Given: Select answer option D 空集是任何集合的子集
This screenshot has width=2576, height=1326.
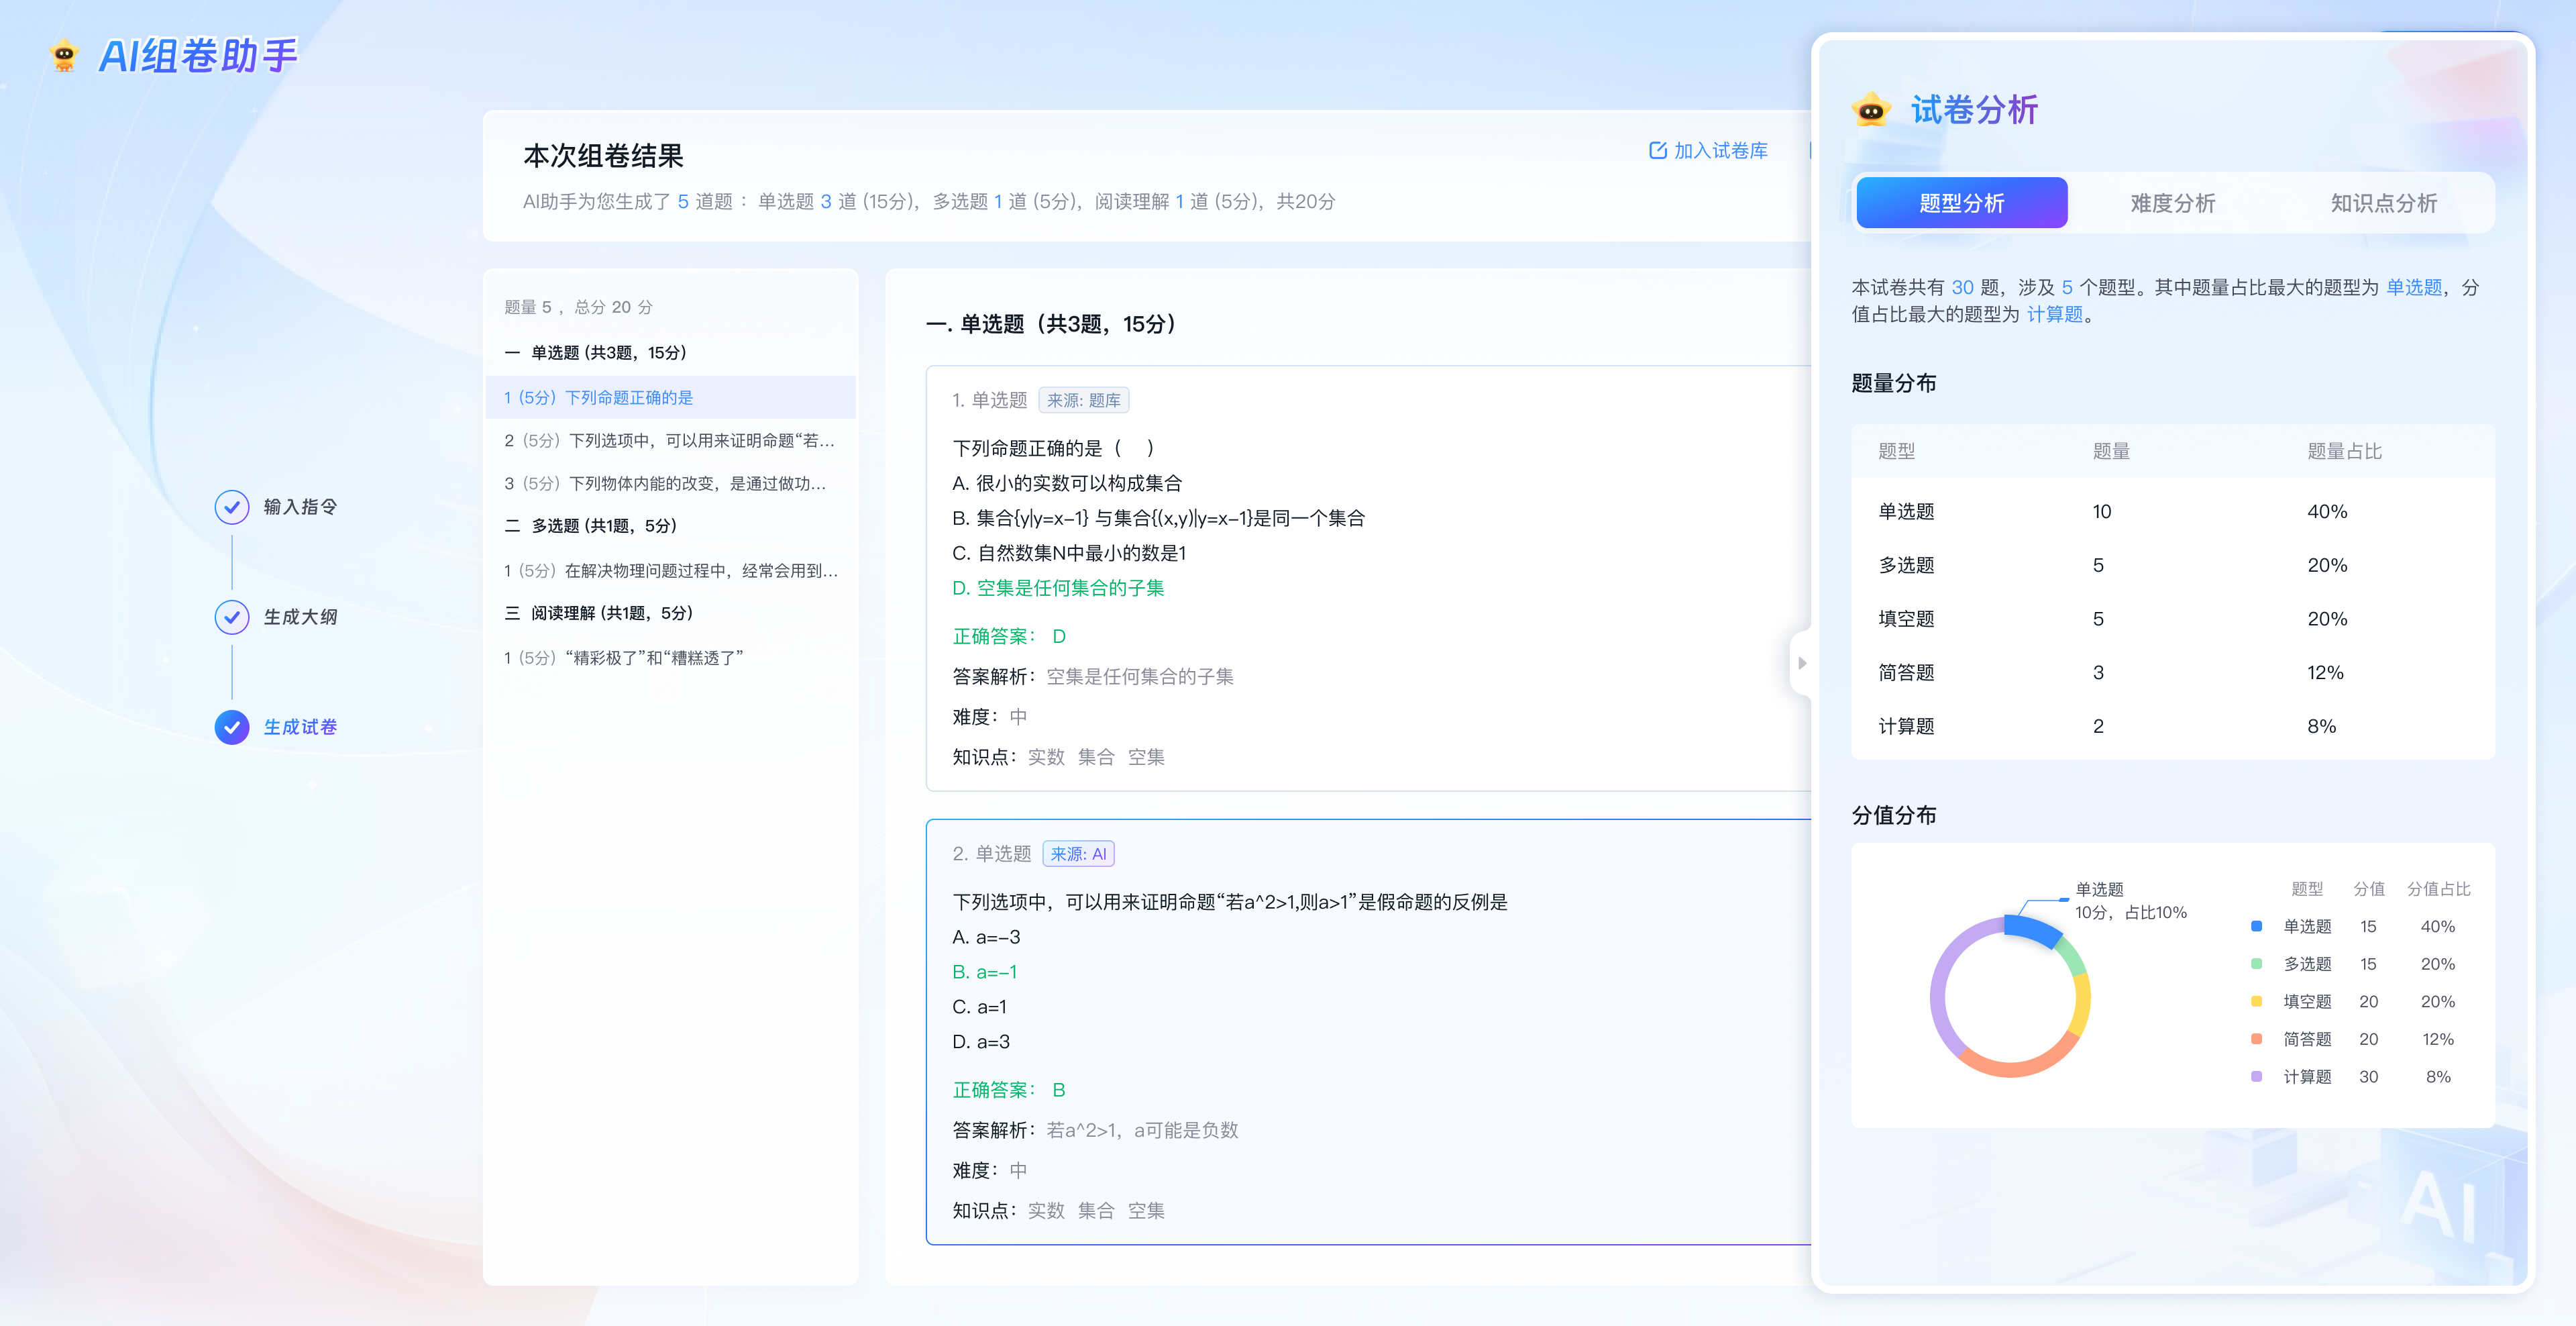Looking at the screenshot, I should tap(1058, 588).
